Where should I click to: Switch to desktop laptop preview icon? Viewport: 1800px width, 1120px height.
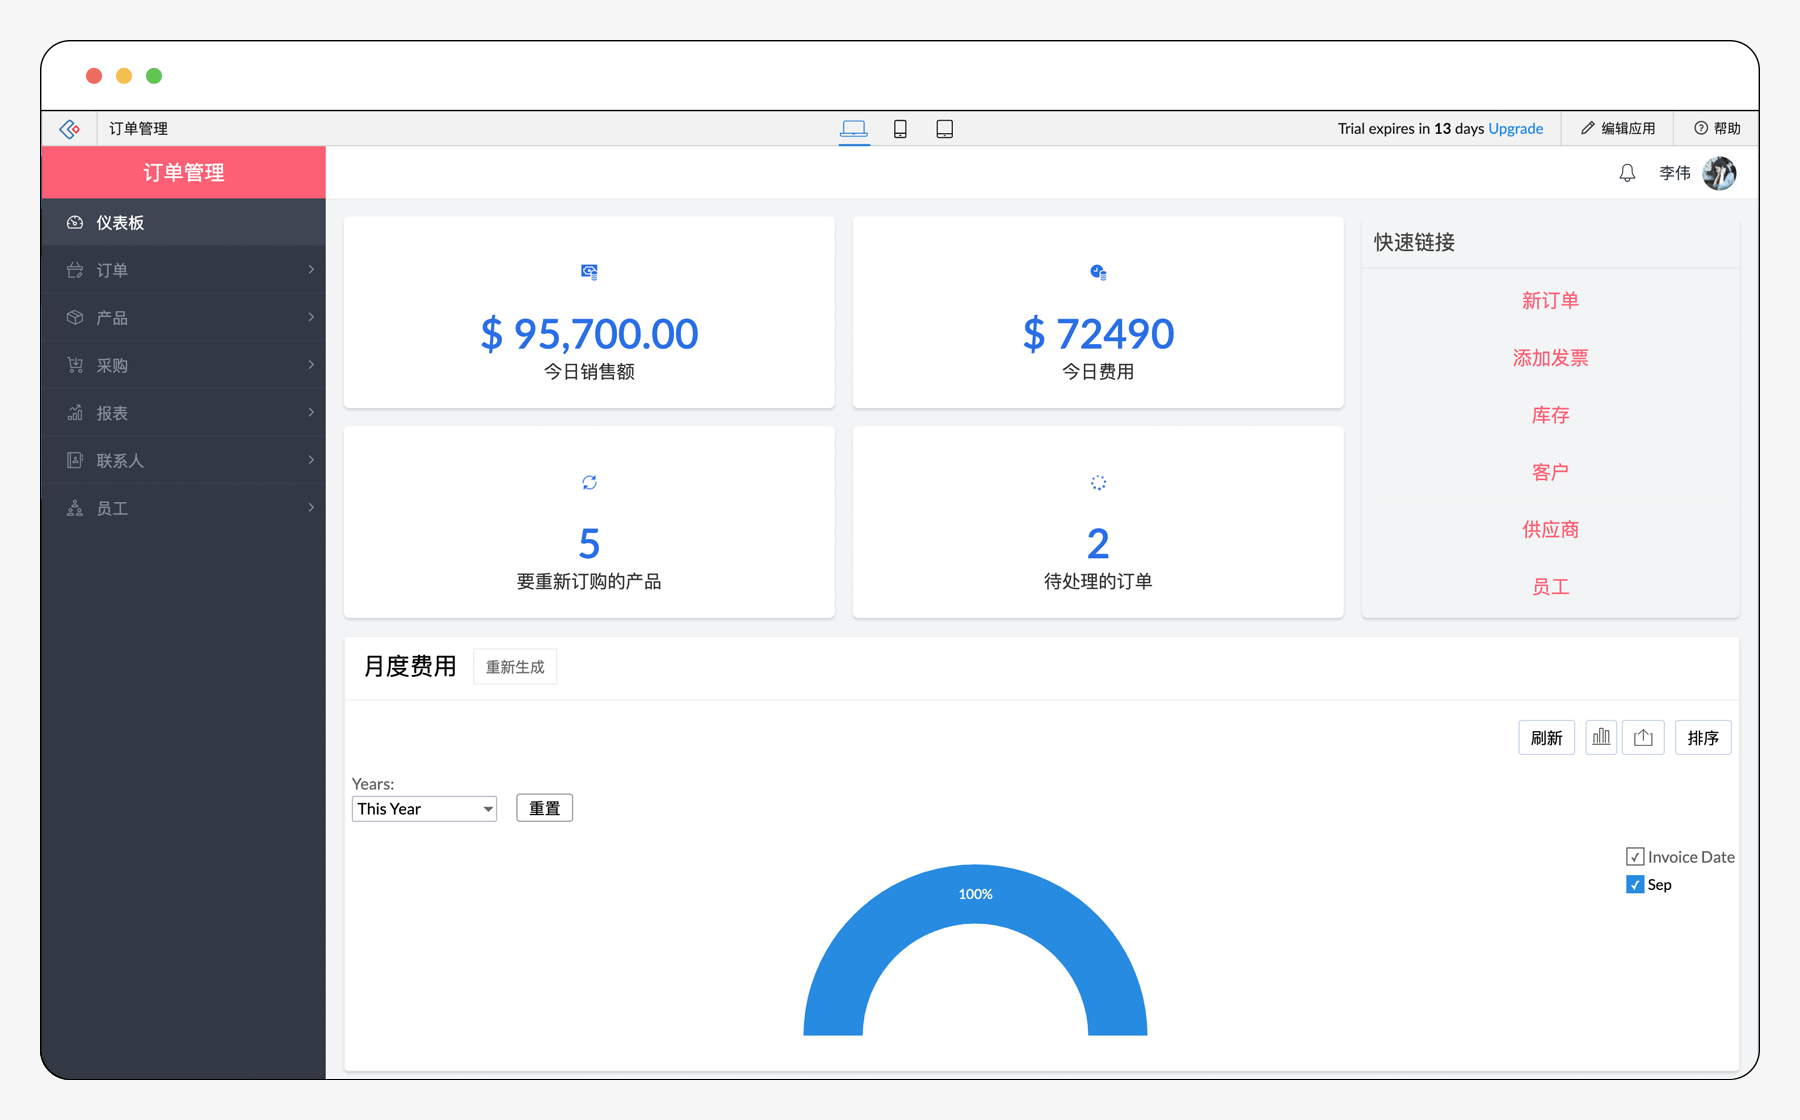click(x=854, y=129)
